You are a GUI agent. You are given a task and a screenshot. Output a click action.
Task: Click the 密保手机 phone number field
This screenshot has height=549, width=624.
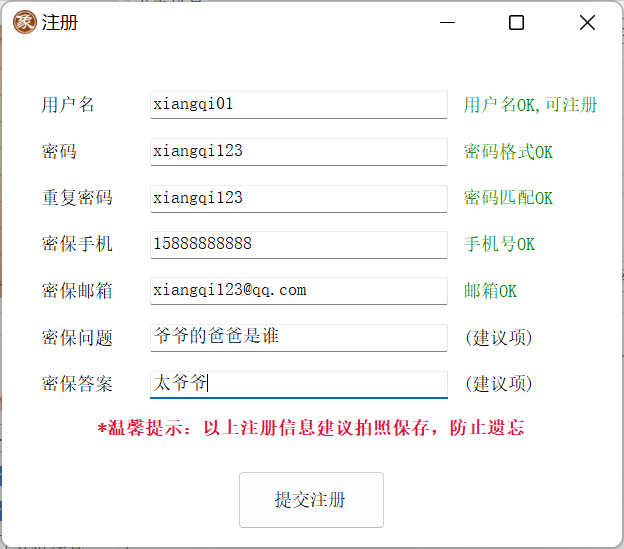tap(298, 244)
